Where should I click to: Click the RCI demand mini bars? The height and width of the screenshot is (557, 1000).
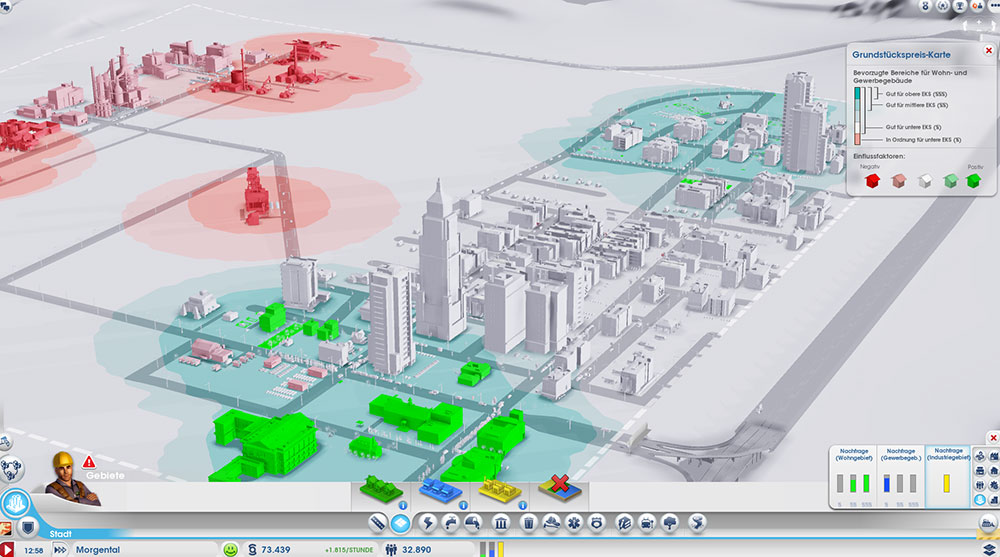click(x=492, y=549)
